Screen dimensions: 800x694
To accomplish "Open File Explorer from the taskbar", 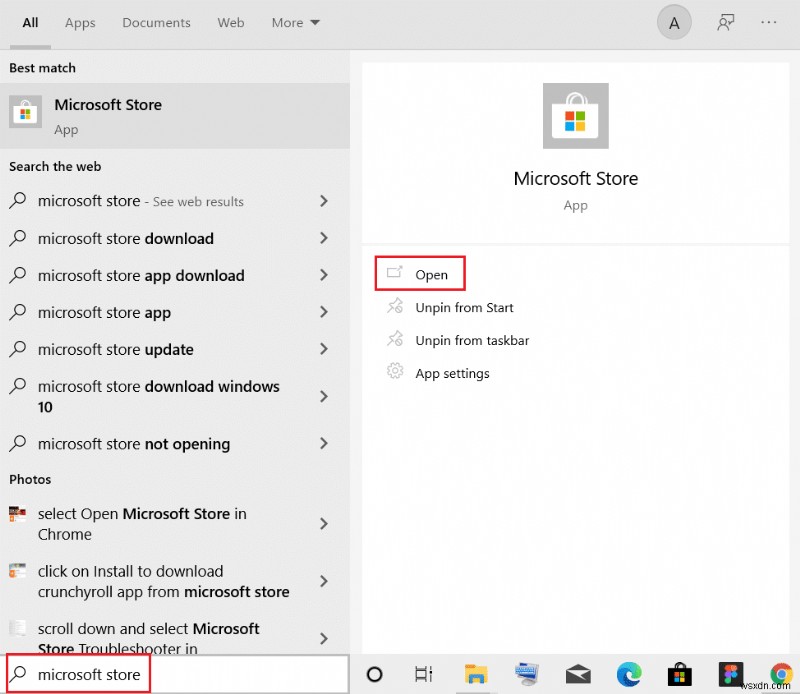I will click(x=476, y=675).
